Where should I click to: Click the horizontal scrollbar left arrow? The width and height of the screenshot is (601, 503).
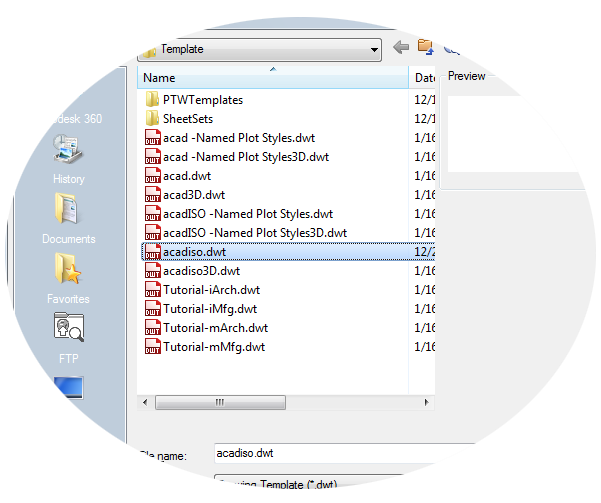[x=145, y=403]
